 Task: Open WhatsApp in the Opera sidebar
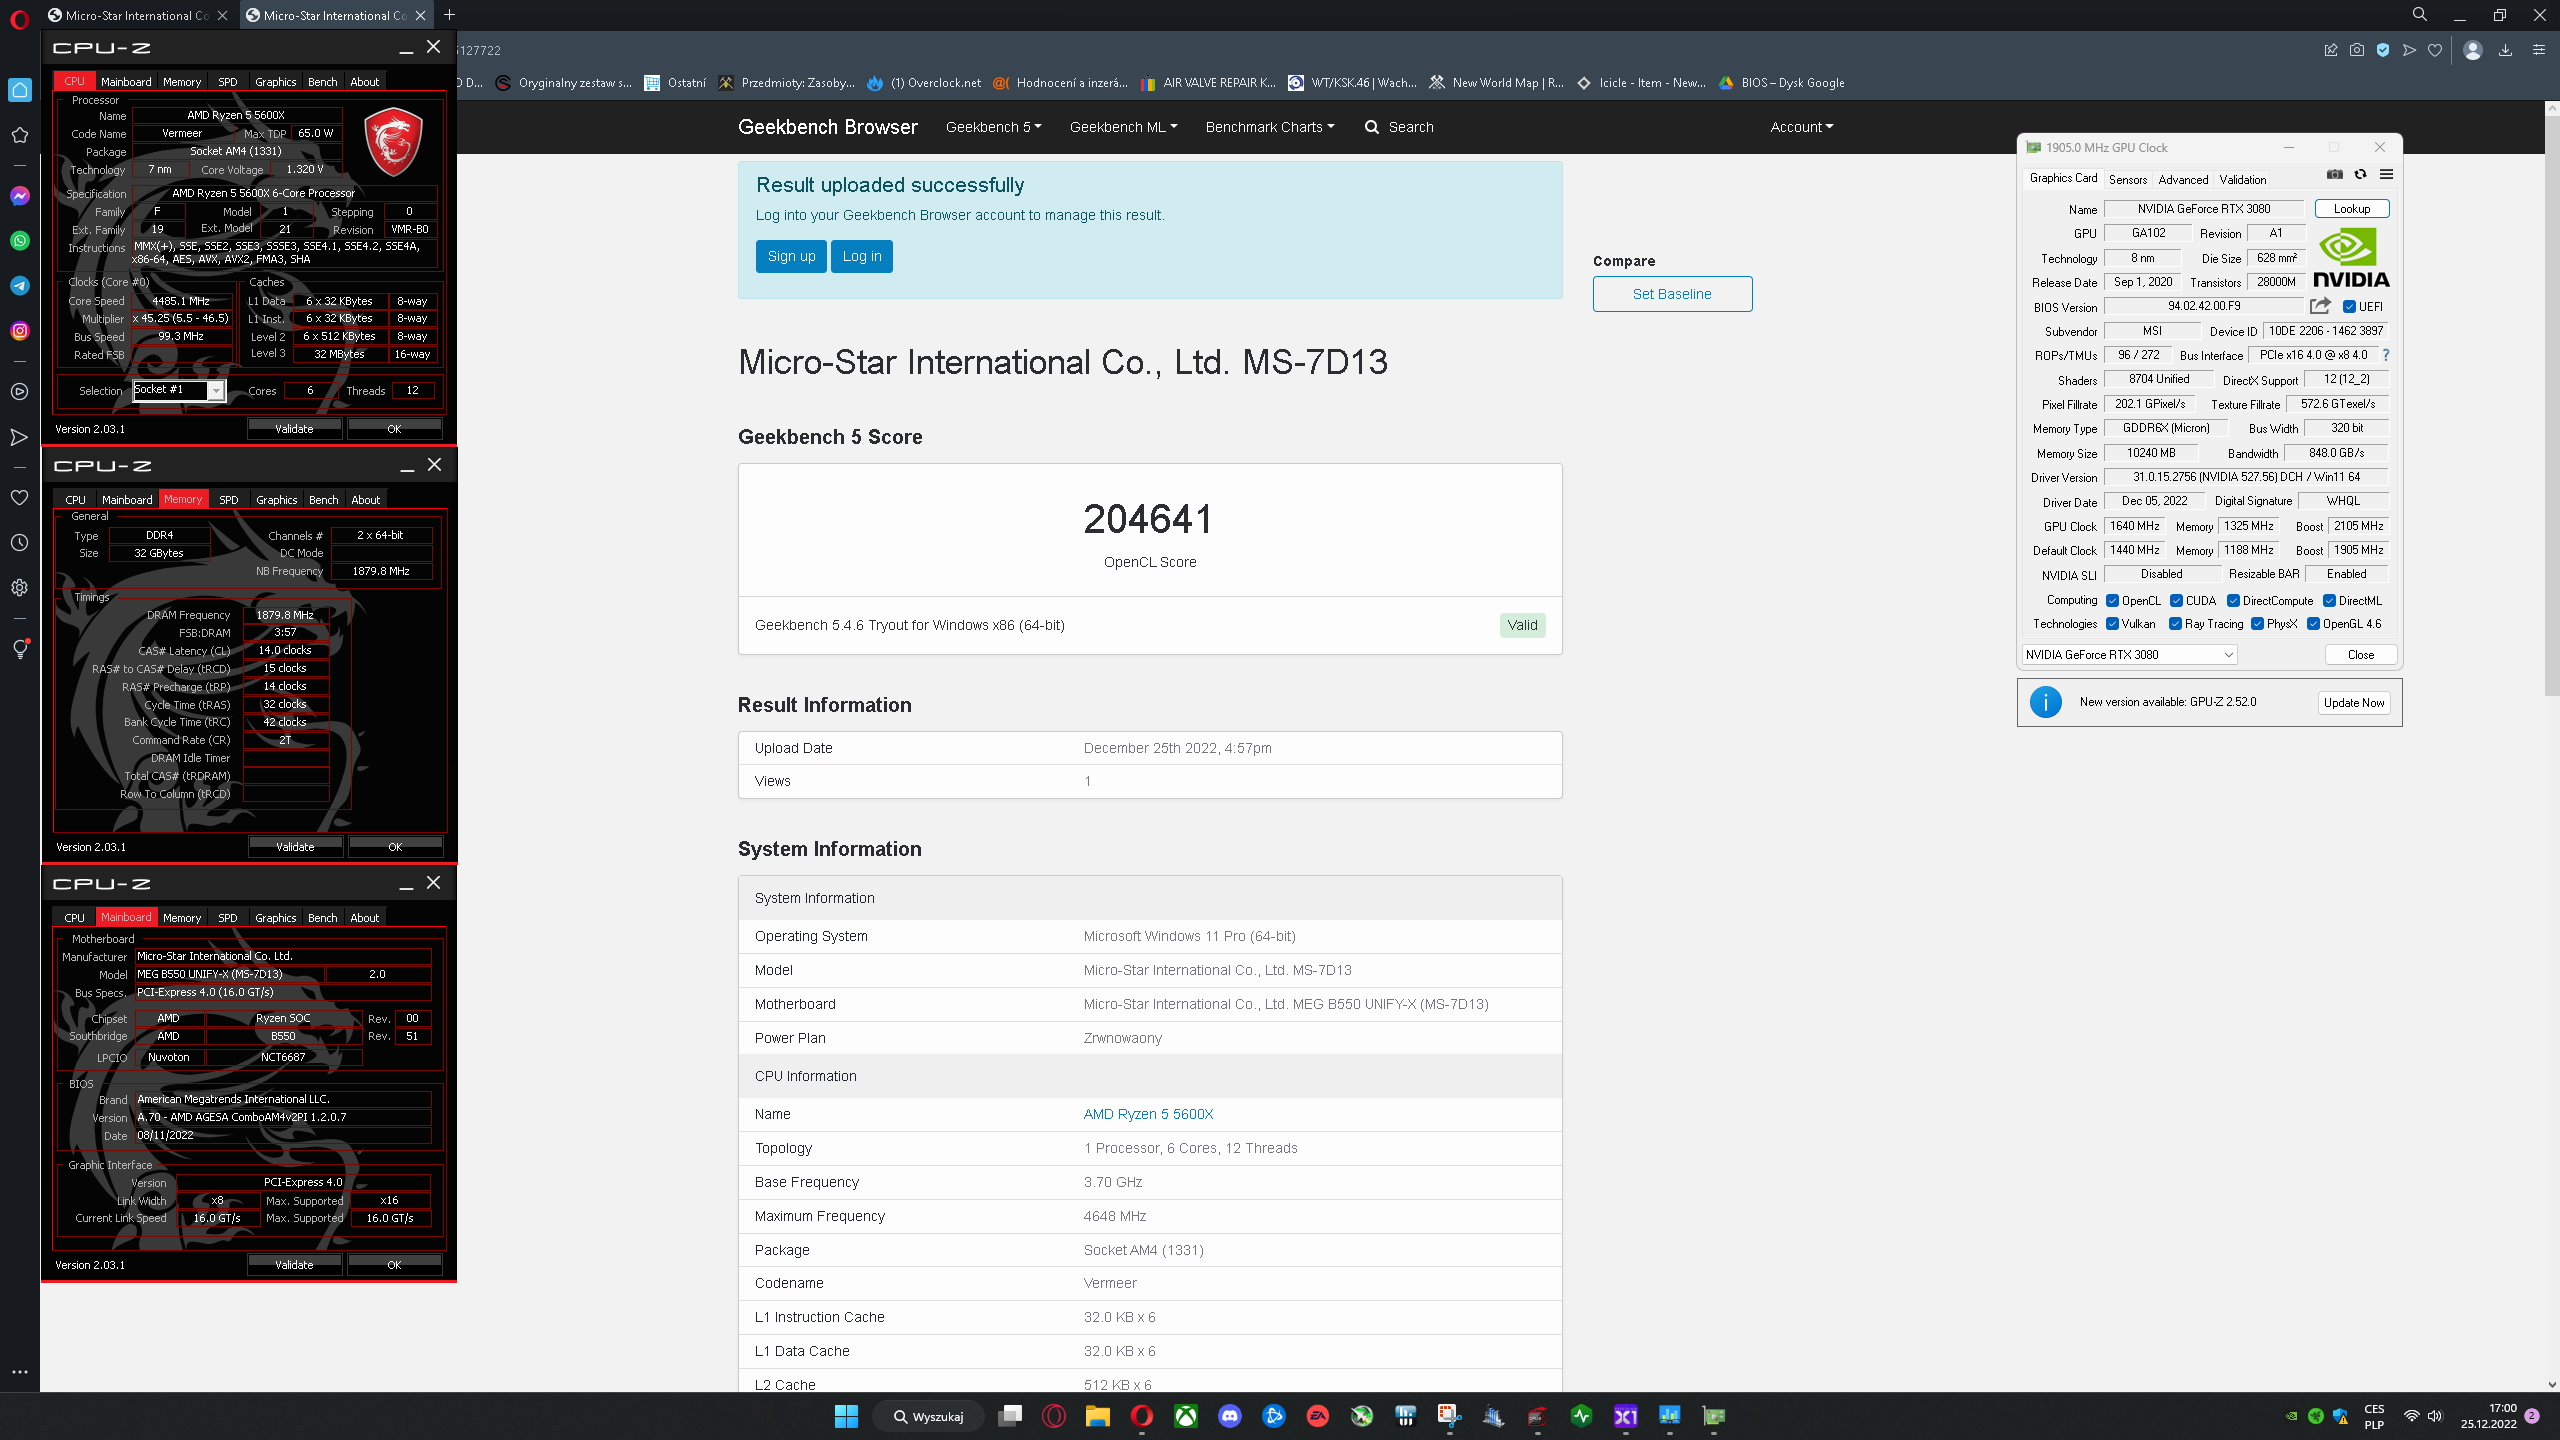[20, 241]
